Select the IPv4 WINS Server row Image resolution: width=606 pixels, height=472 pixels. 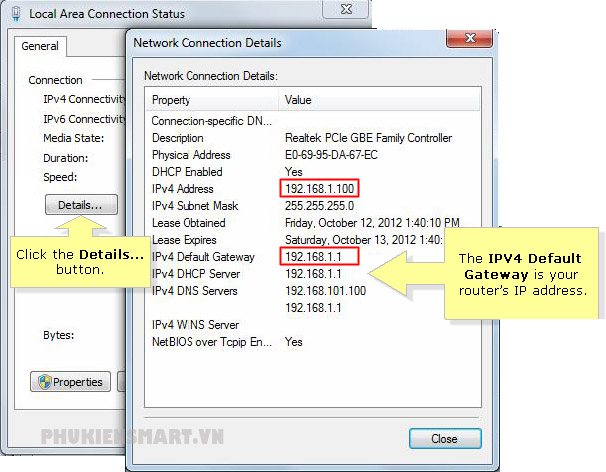click(313, 325)
